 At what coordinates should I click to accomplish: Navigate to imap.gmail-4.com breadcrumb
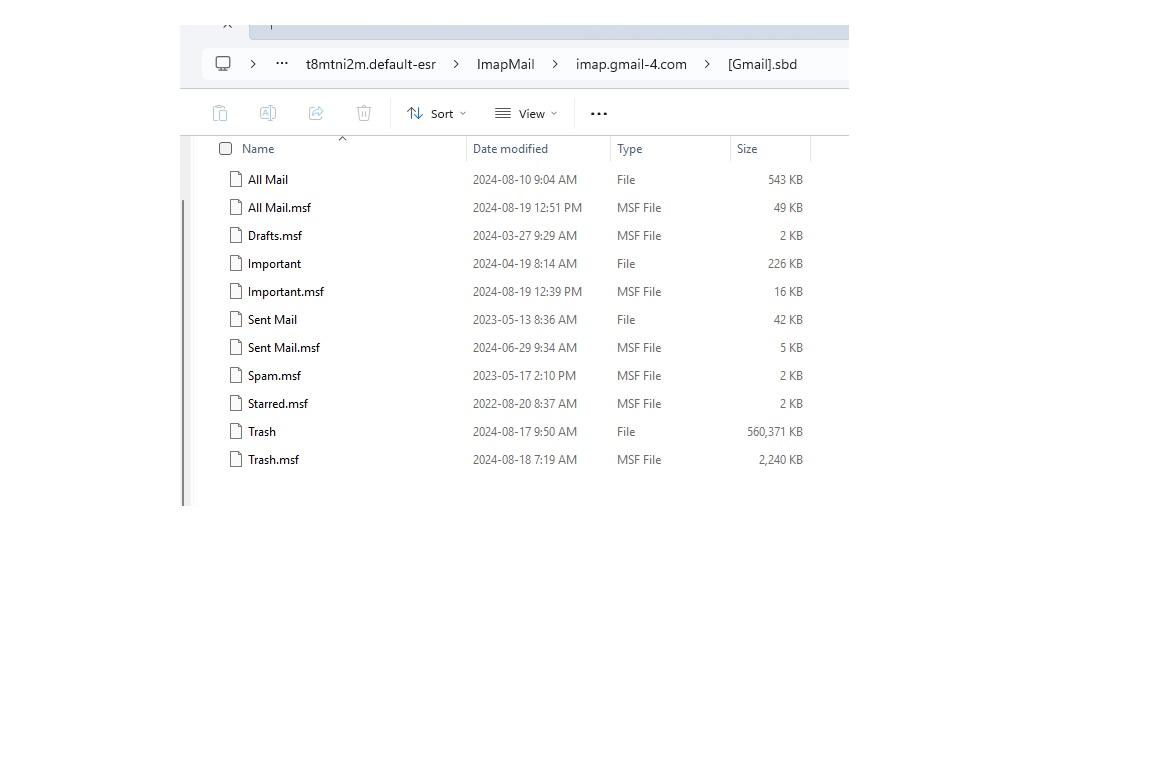(x=631, y=64)
